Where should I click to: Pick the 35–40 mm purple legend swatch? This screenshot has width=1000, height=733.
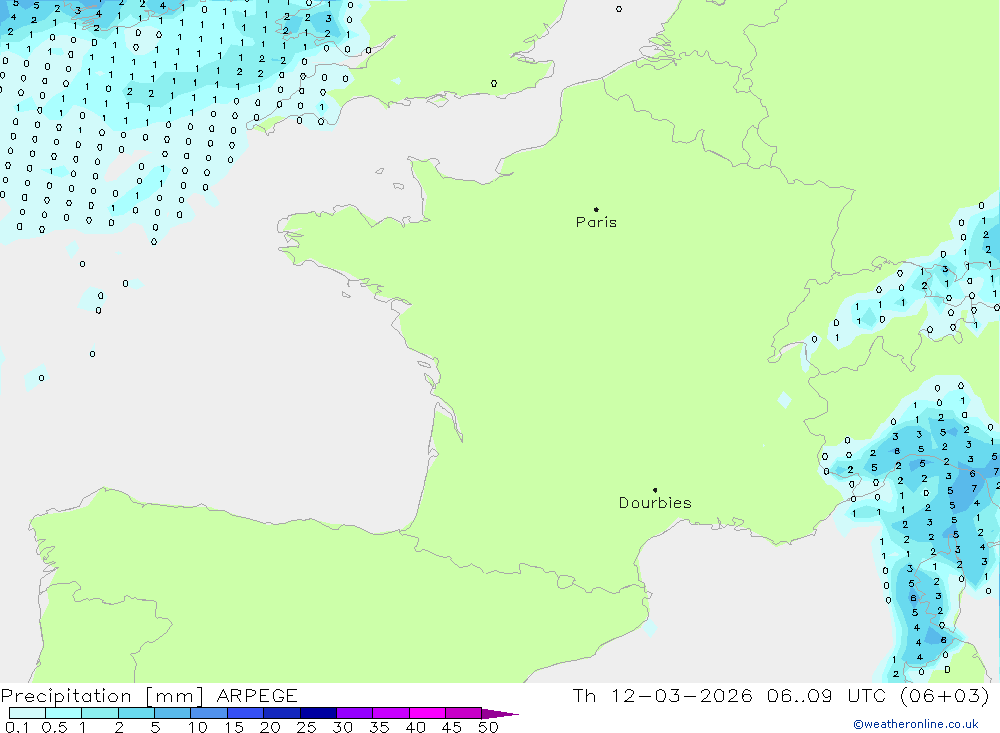390,713
